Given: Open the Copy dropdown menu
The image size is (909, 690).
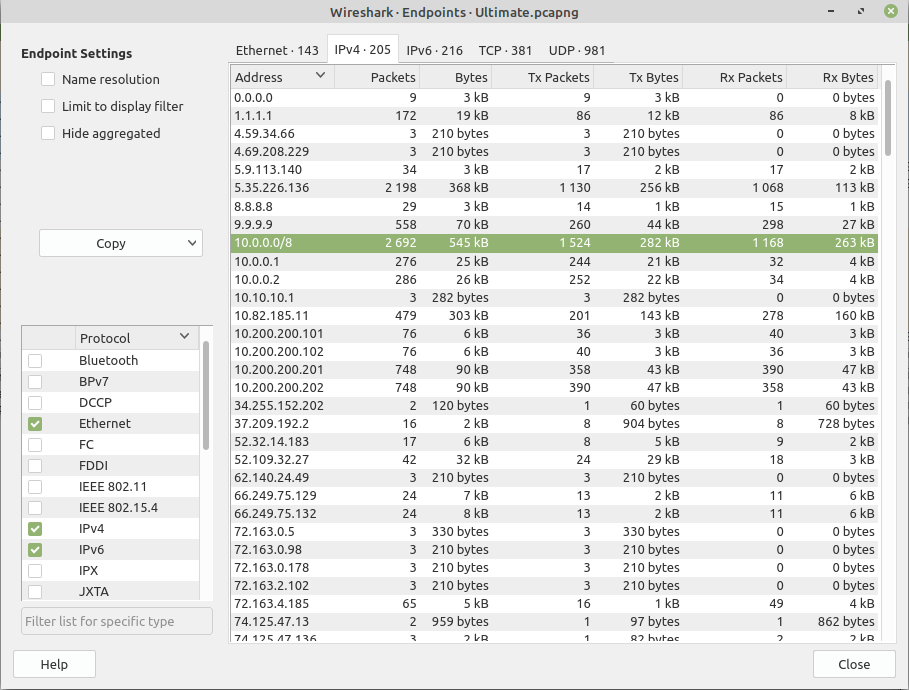Looking at the screenshot, I should tap(120, 243).
